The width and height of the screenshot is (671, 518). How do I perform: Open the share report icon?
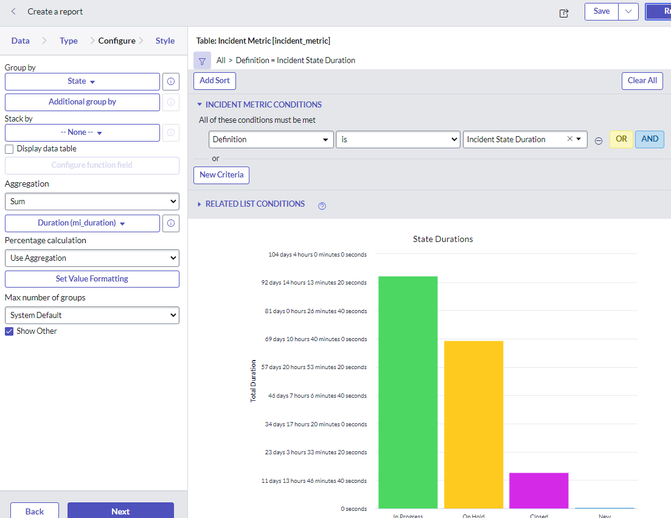(564, 13)
